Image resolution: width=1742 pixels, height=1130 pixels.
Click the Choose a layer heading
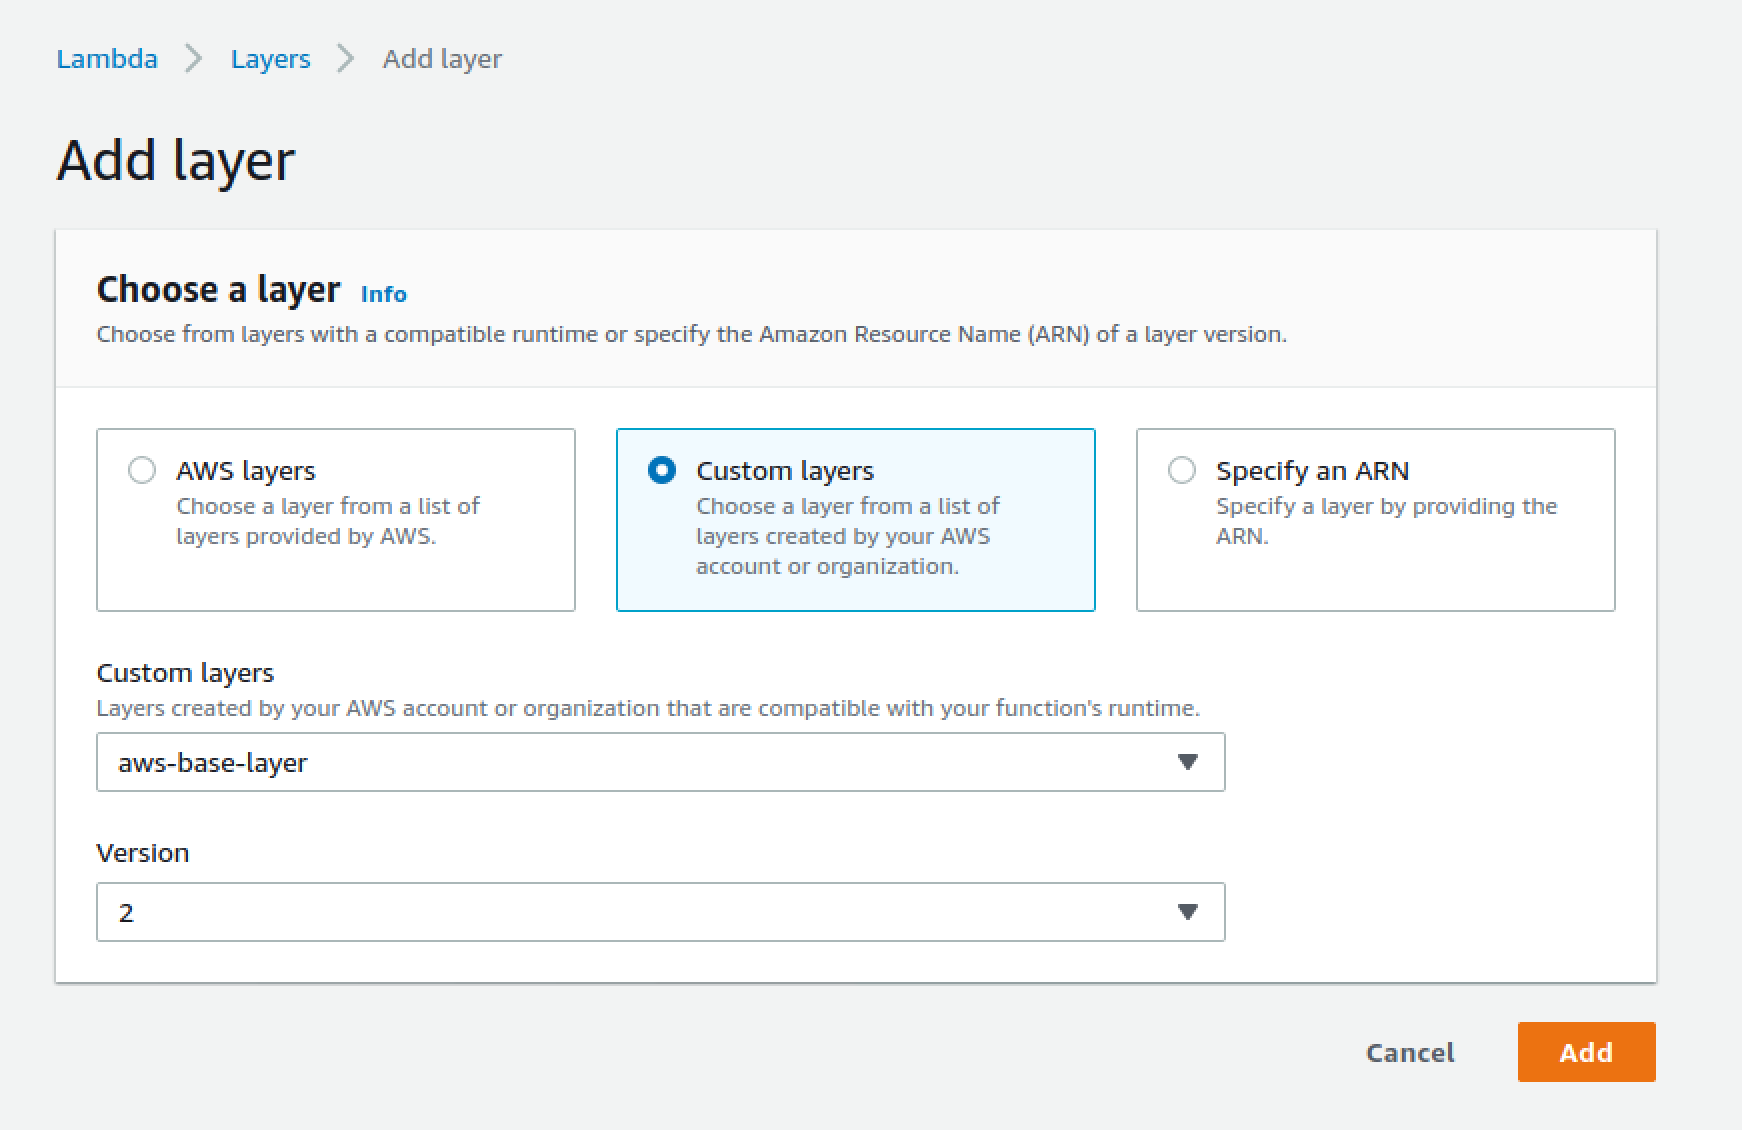(x=218, y=289)
